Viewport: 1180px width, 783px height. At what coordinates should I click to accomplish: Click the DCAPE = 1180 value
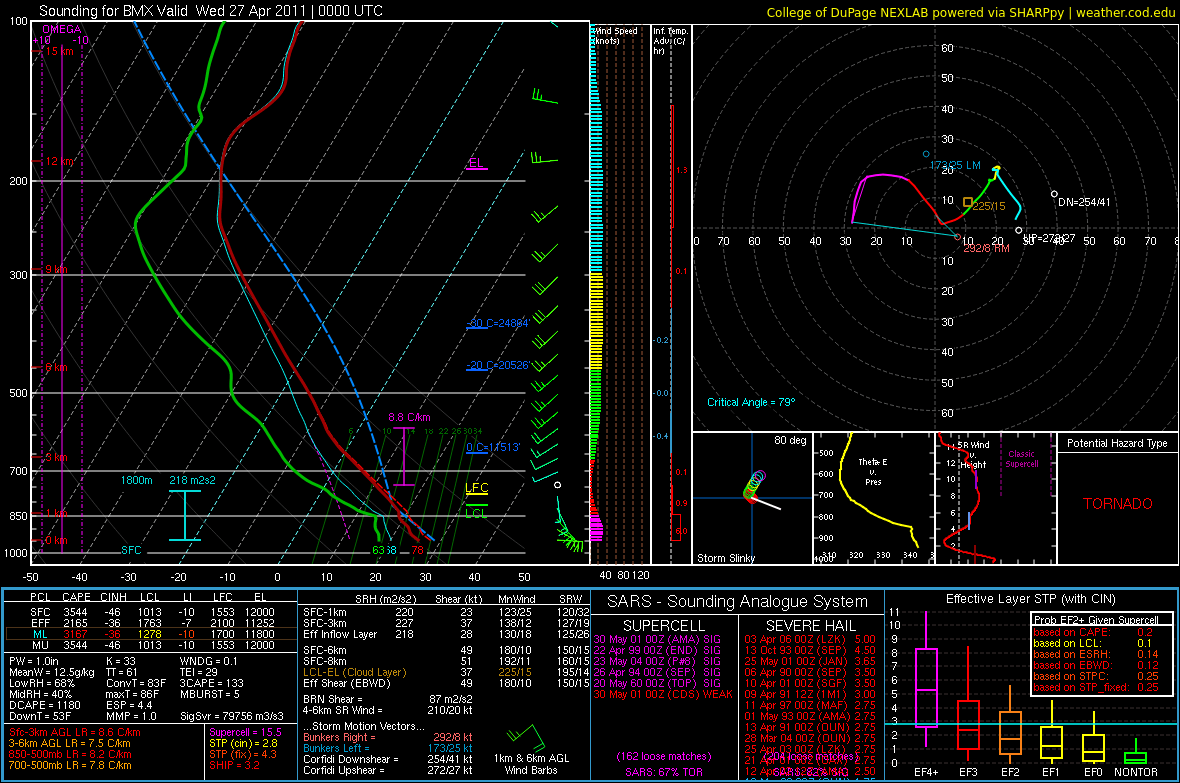44,705
